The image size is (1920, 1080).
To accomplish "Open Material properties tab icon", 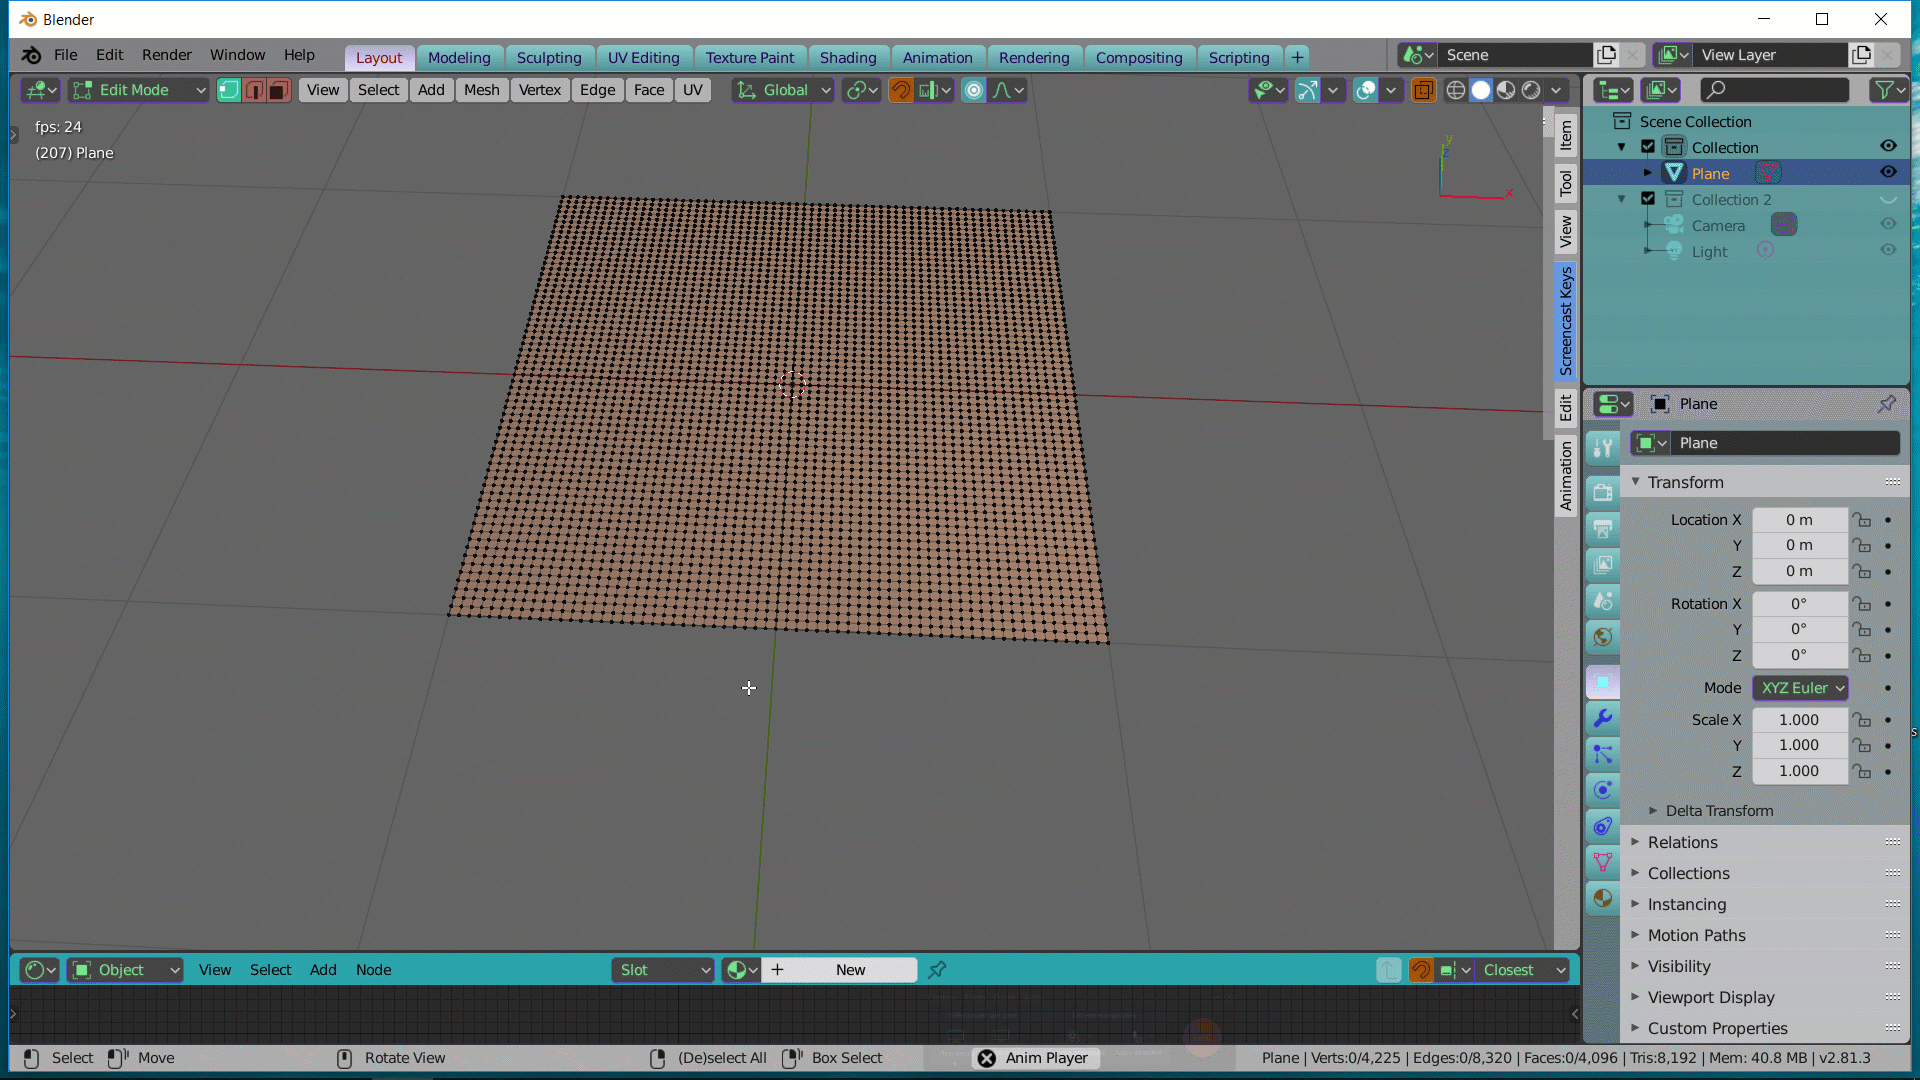I will (1603, 898).
